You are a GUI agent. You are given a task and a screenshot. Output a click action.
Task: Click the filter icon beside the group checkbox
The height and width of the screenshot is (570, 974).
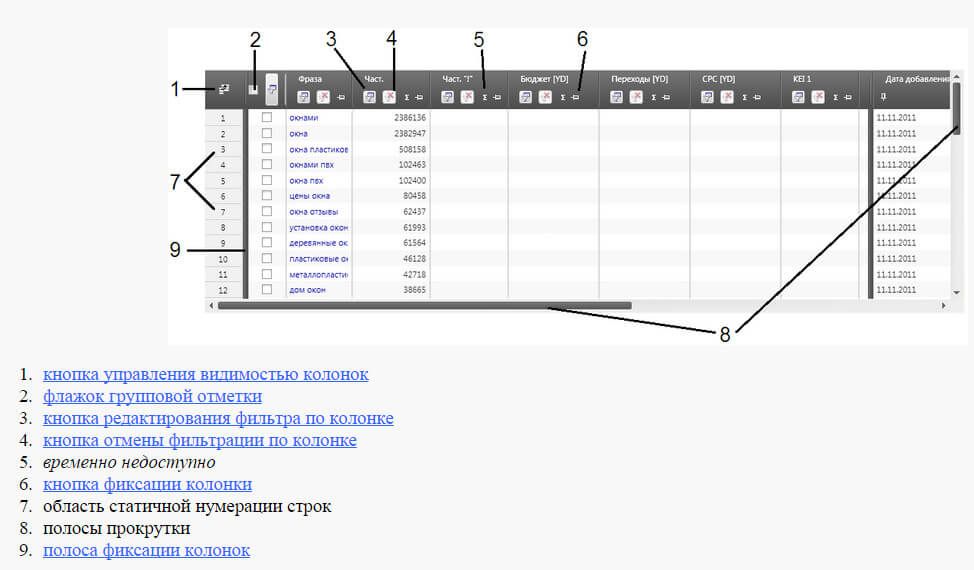point(271,89)
